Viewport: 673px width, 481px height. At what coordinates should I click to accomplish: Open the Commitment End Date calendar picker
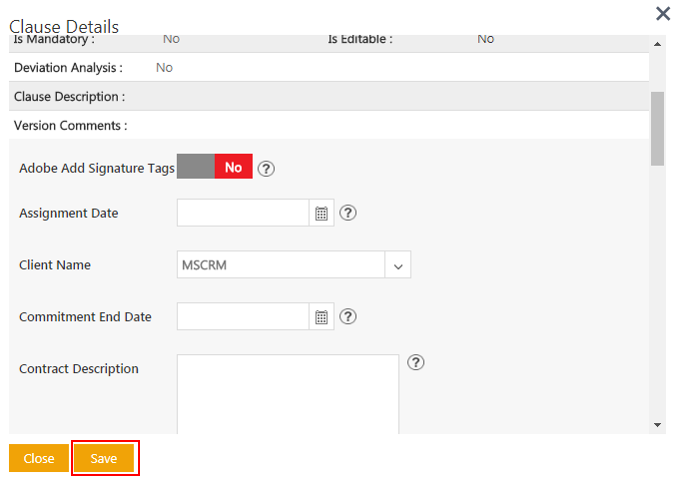(322, 317)
